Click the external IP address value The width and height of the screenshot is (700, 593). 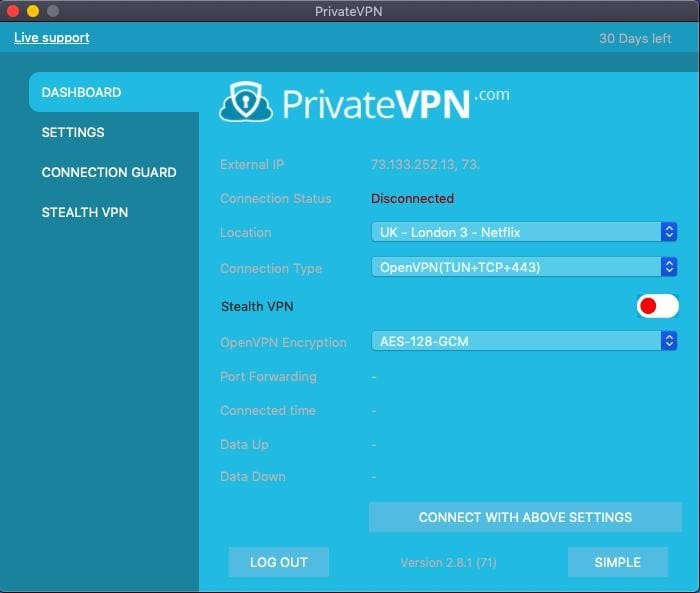pyautogui.click(x=425, y=165)
